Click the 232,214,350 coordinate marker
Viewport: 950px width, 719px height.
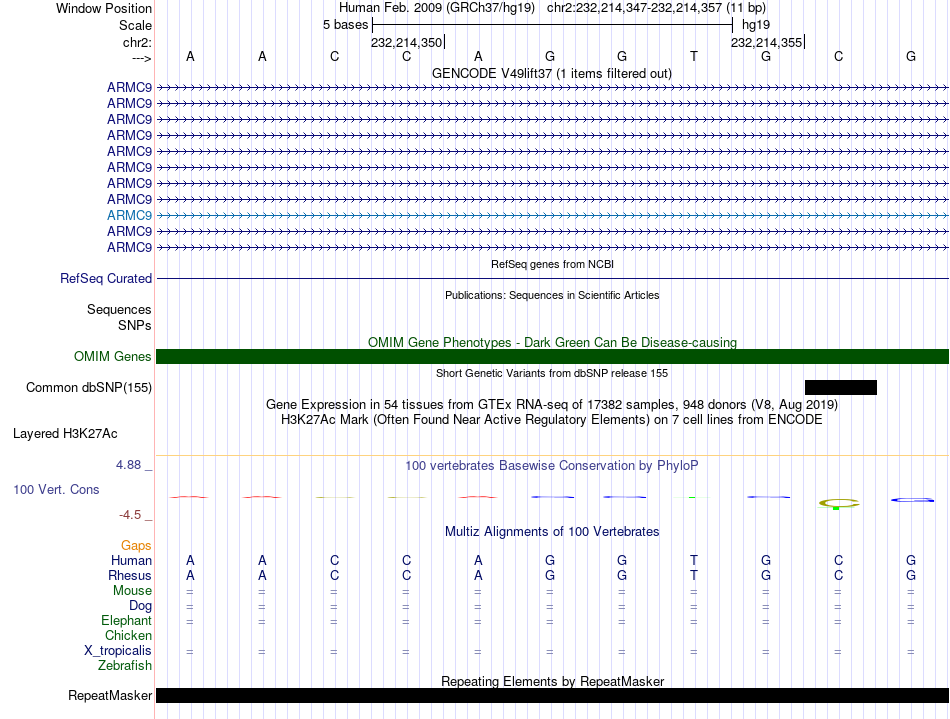pos(407,42)
